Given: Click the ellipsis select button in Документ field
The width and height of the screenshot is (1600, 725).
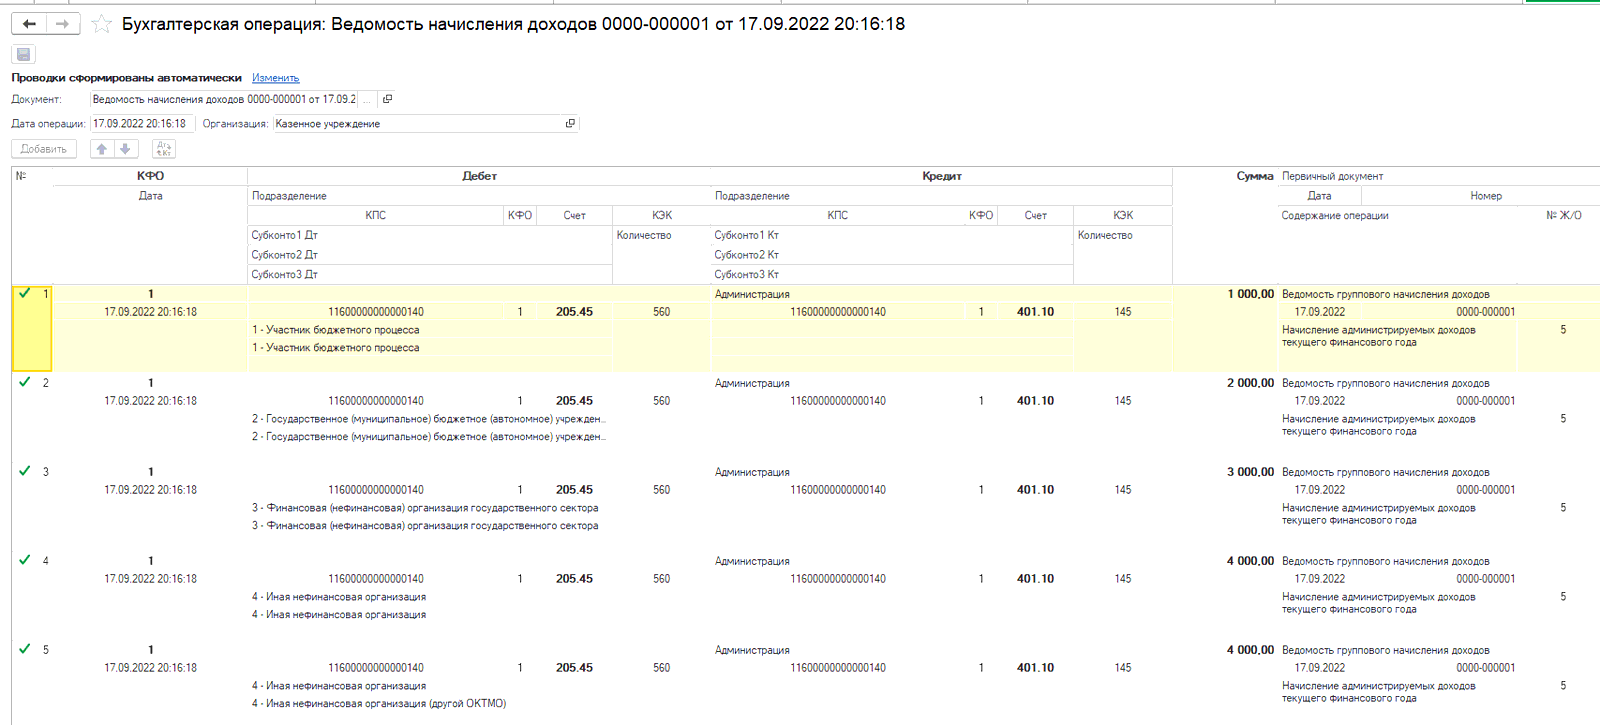Looking at the screenshot, I should click(x=367, y=99).
